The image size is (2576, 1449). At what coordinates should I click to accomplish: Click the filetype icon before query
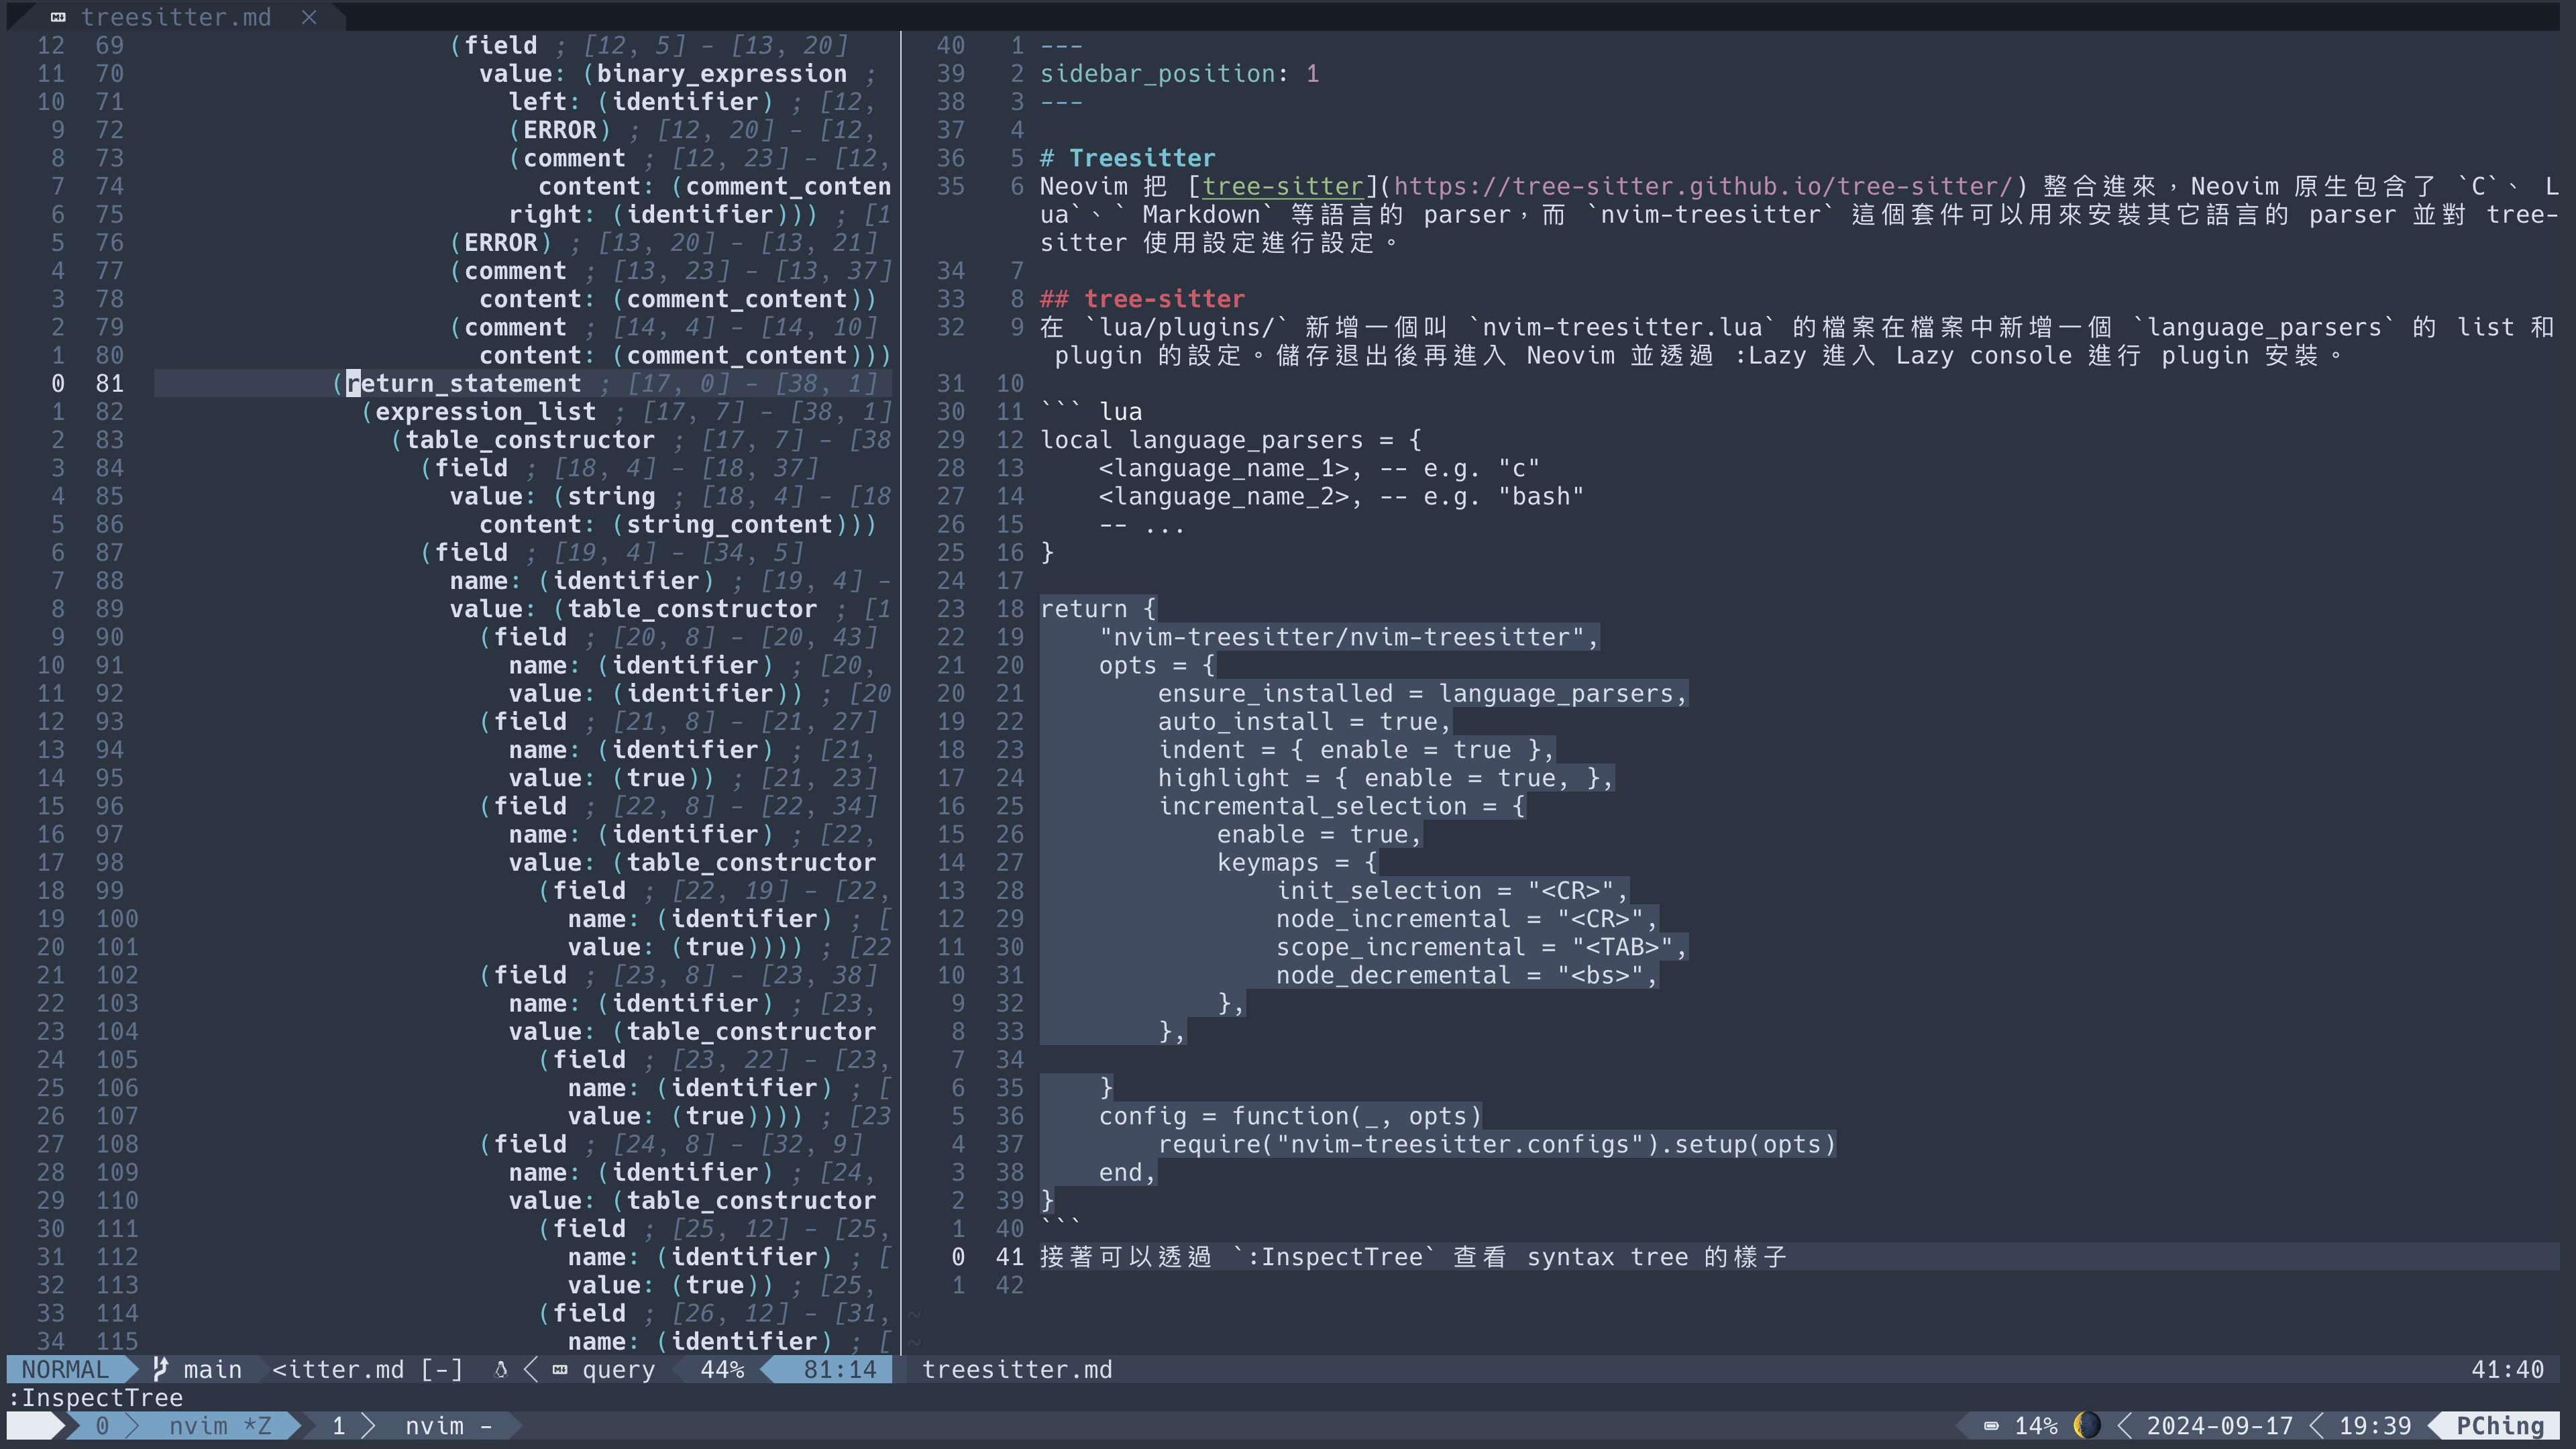point(560,1370)
